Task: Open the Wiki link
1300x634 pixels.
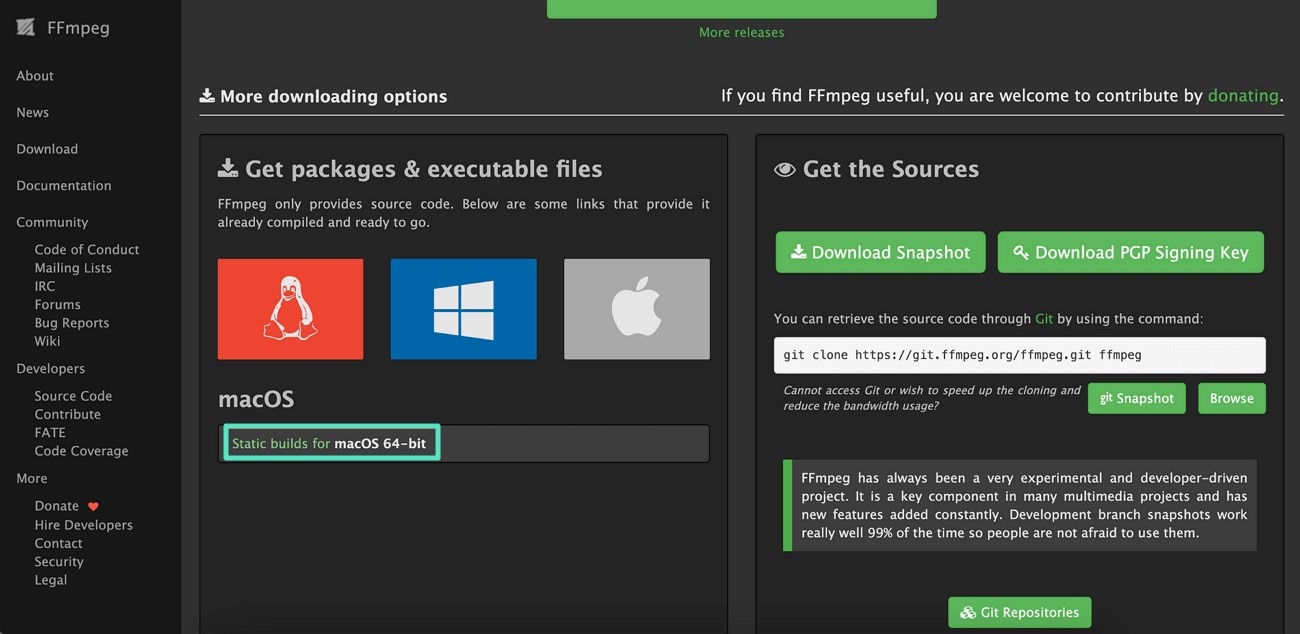Action: (x=47, y=341)
